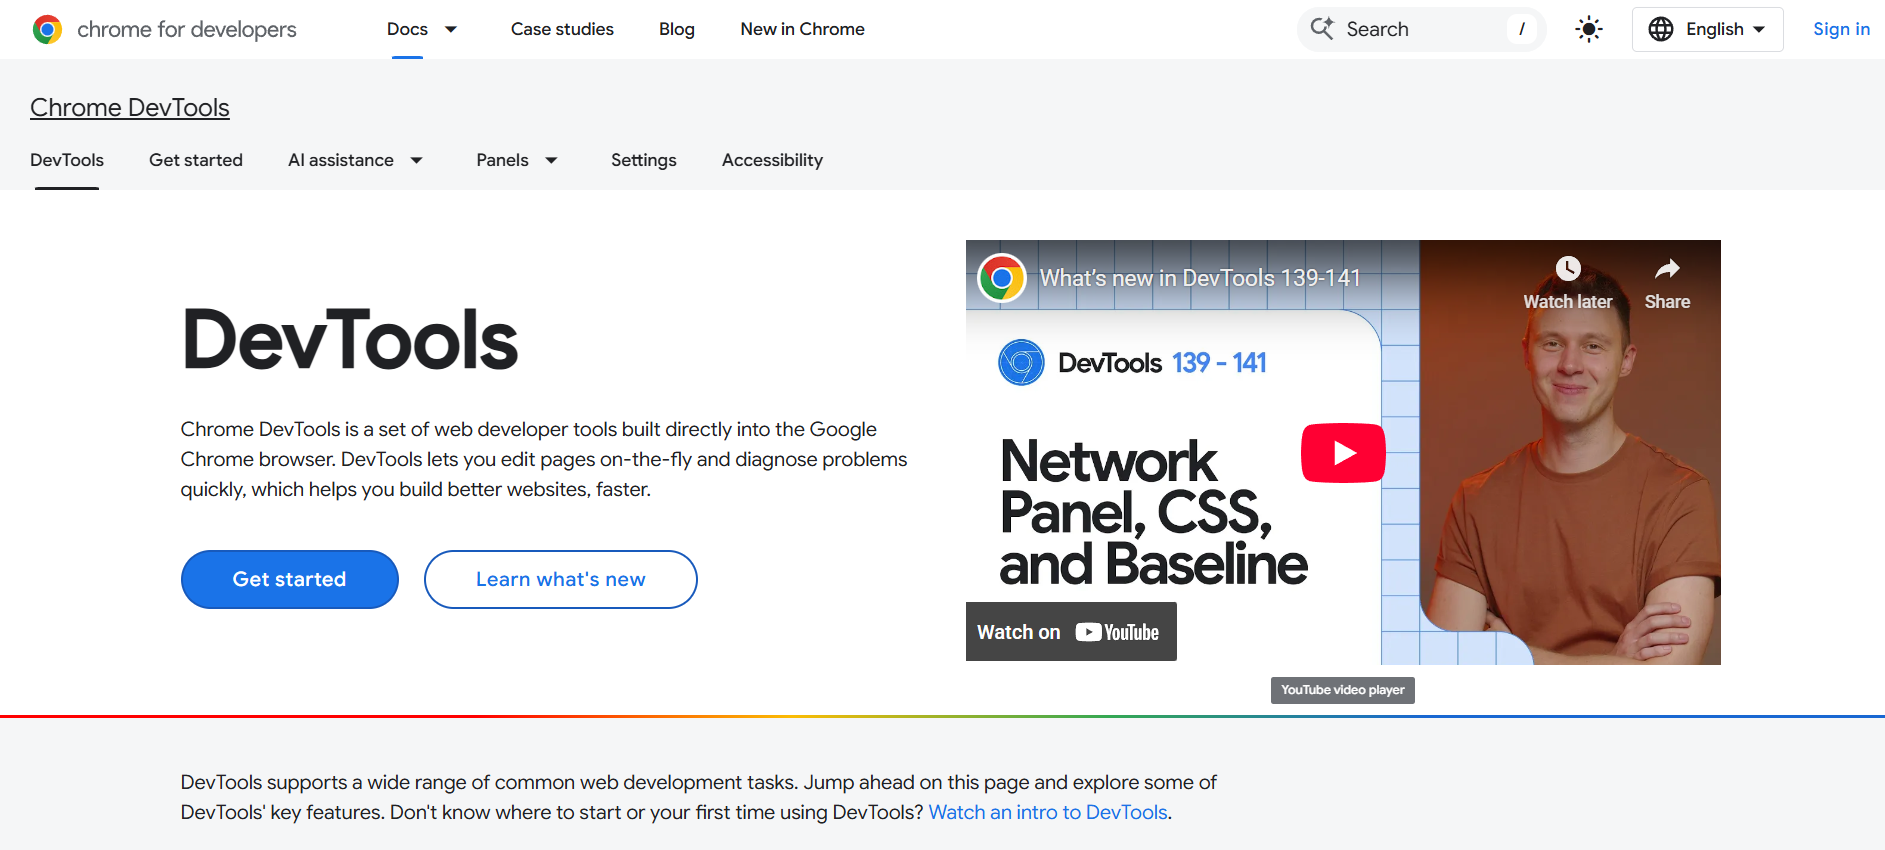This screenshot has width=1885, height=850.
Task: Switch to the Get started tab
Action: (196, 160)
